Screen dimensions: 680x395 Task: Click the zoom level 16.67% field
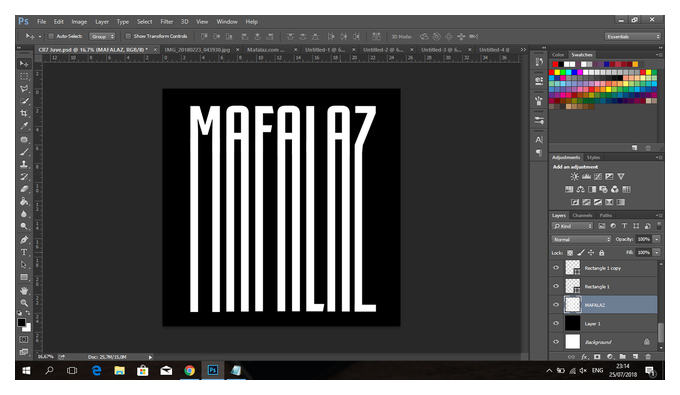click(x=45, y=357)
